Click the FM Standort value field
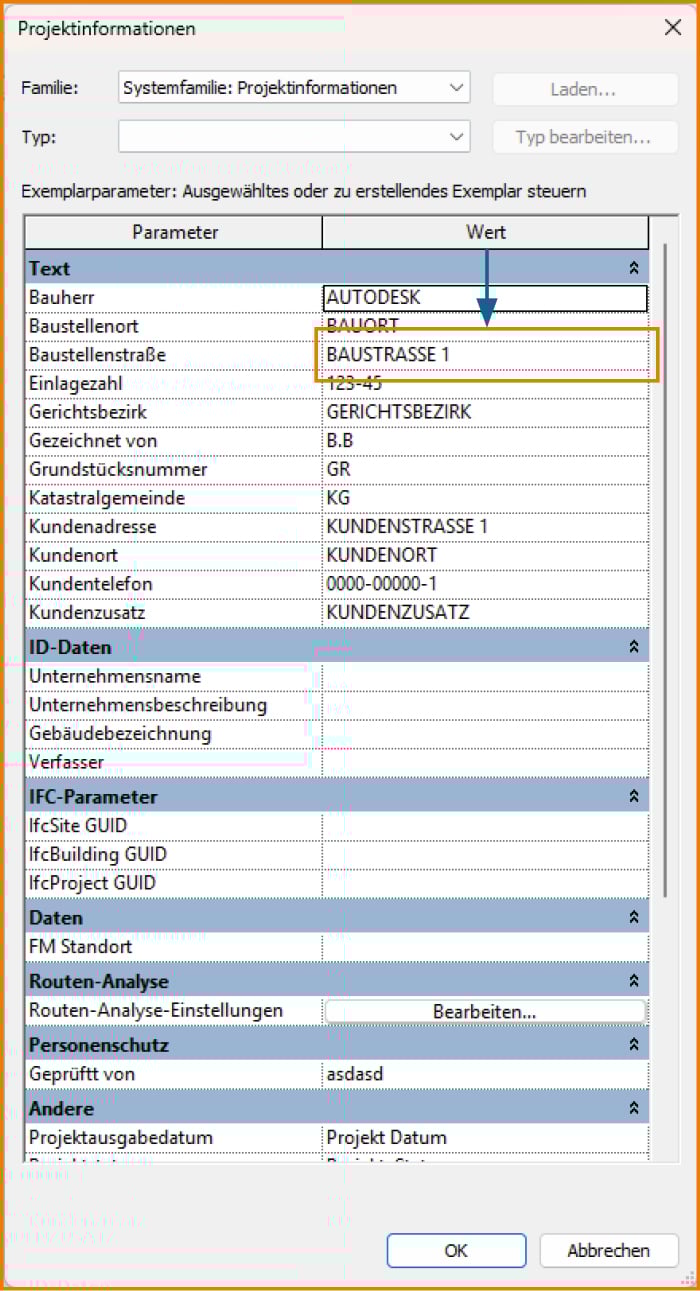Image resolution: width=700 pixels, height=1291 pixels. 485,946
